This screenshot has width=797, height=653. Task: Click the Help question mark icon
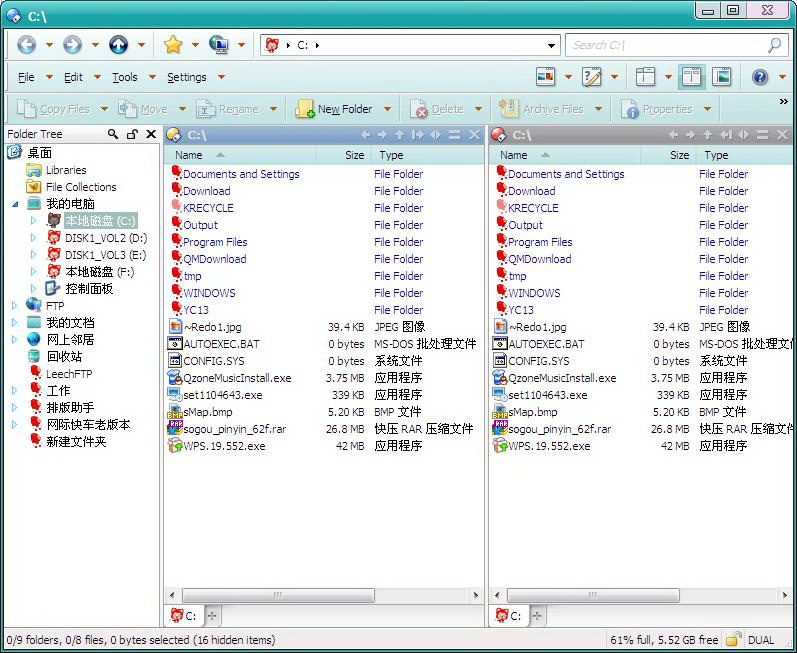(x=760, y=77)
